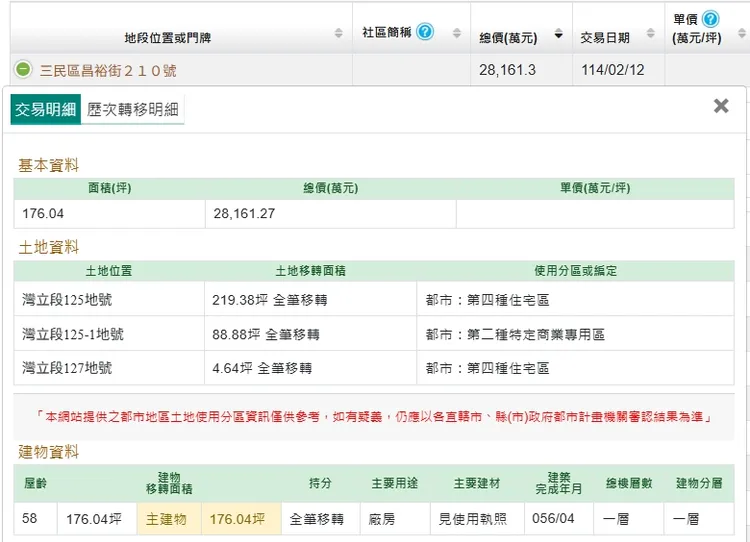Select the 灣立段125-1地號 land row
The width and height of the screenshot is (750, 542).
[x=374, y=333]
